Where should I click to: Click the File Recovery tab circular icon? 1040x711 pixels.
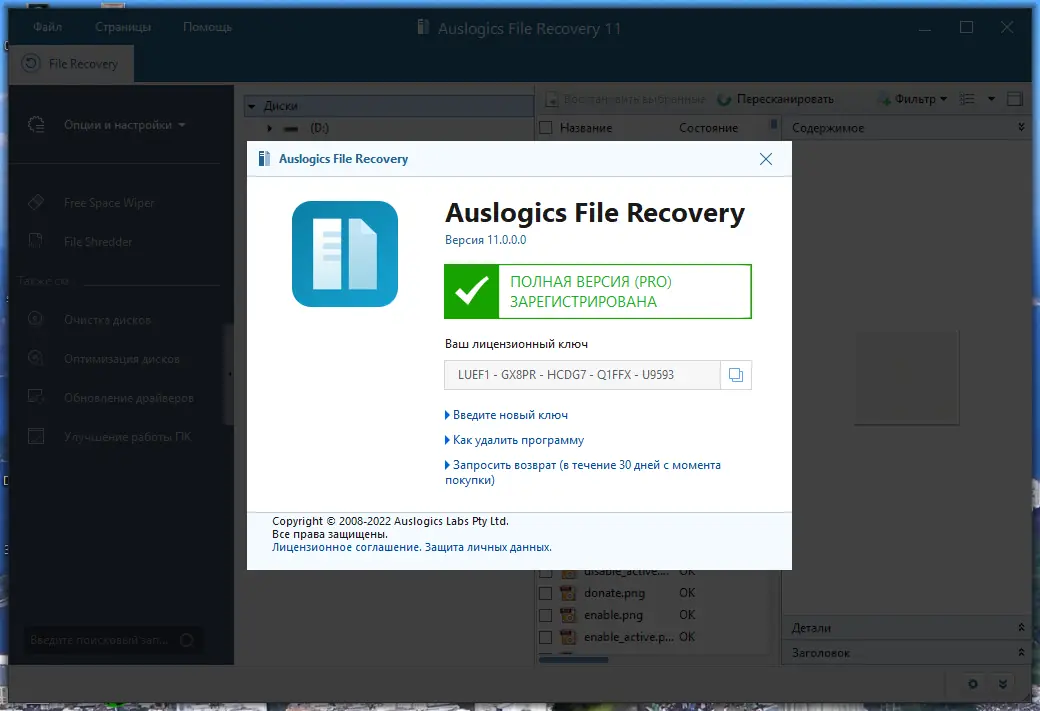31,64
